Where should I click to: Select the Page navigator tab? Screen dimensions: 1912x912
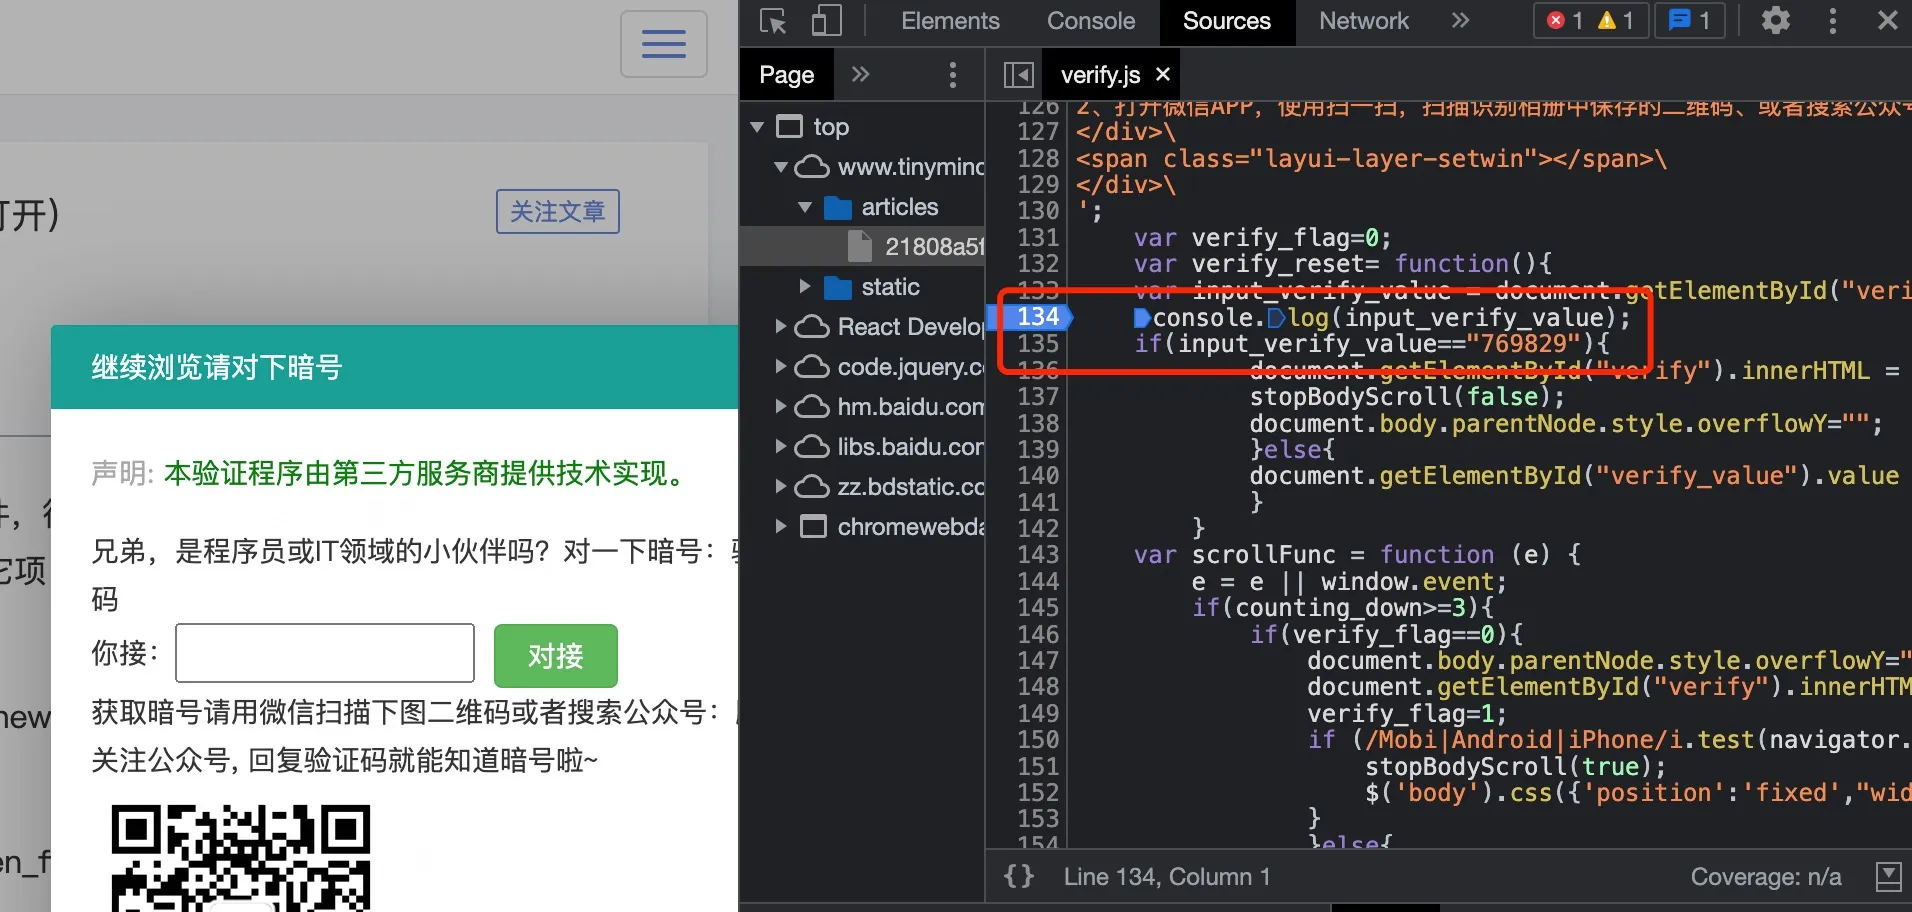tap(787, 75)
